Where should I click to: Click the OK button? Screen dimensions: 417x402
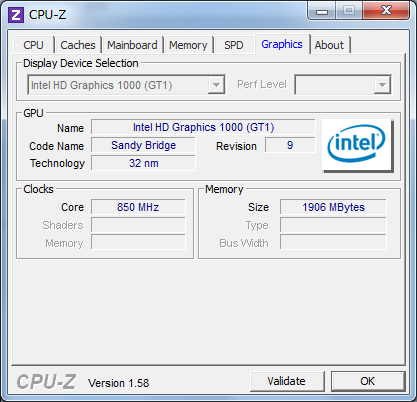click(368, 381)
